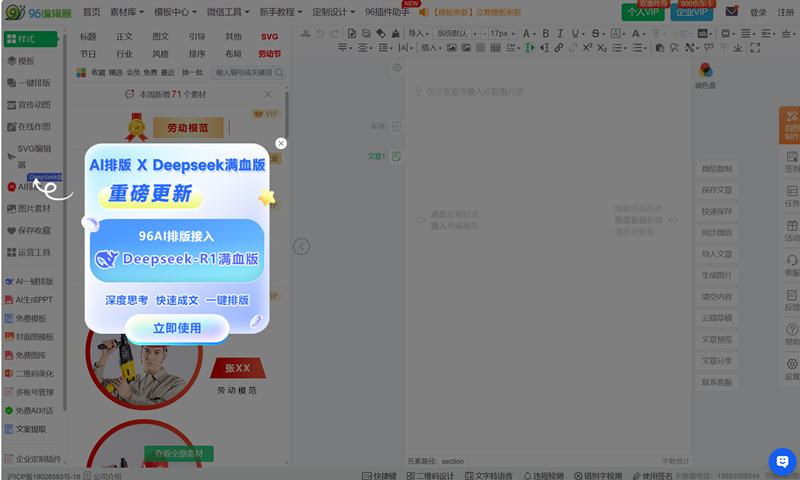This screenshot has width=800, height=480.
Task: Click the blue chat support bubble icon
Action: click(782, 462)
